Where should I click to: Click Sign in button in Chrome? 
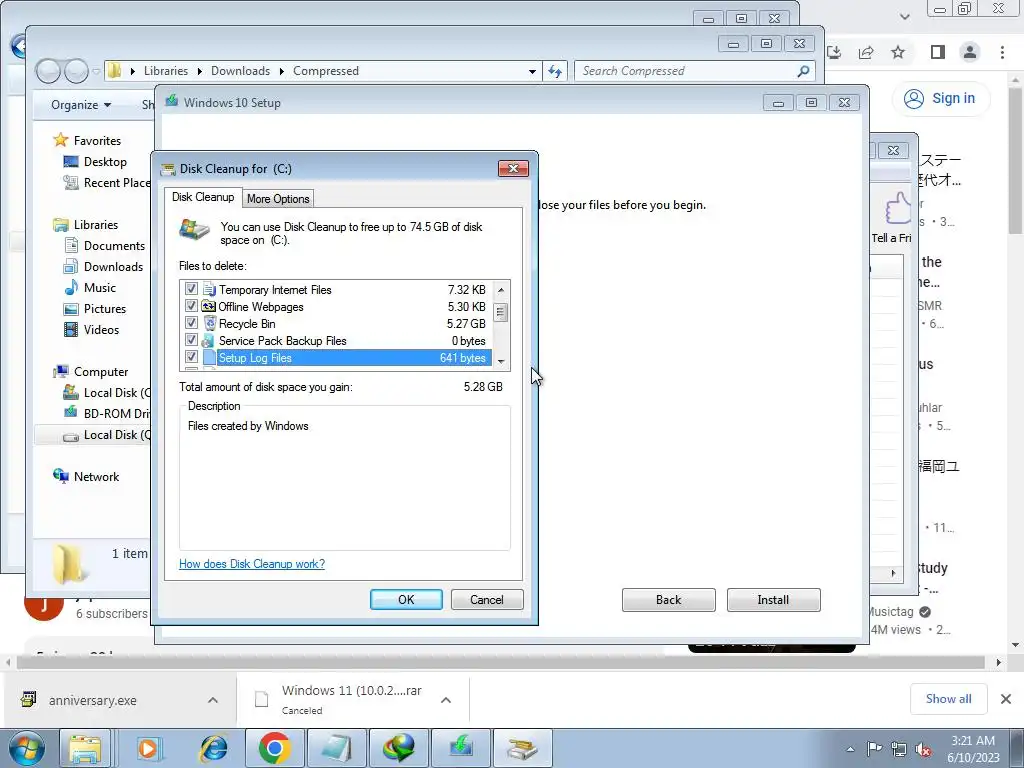tap(940, 99)
